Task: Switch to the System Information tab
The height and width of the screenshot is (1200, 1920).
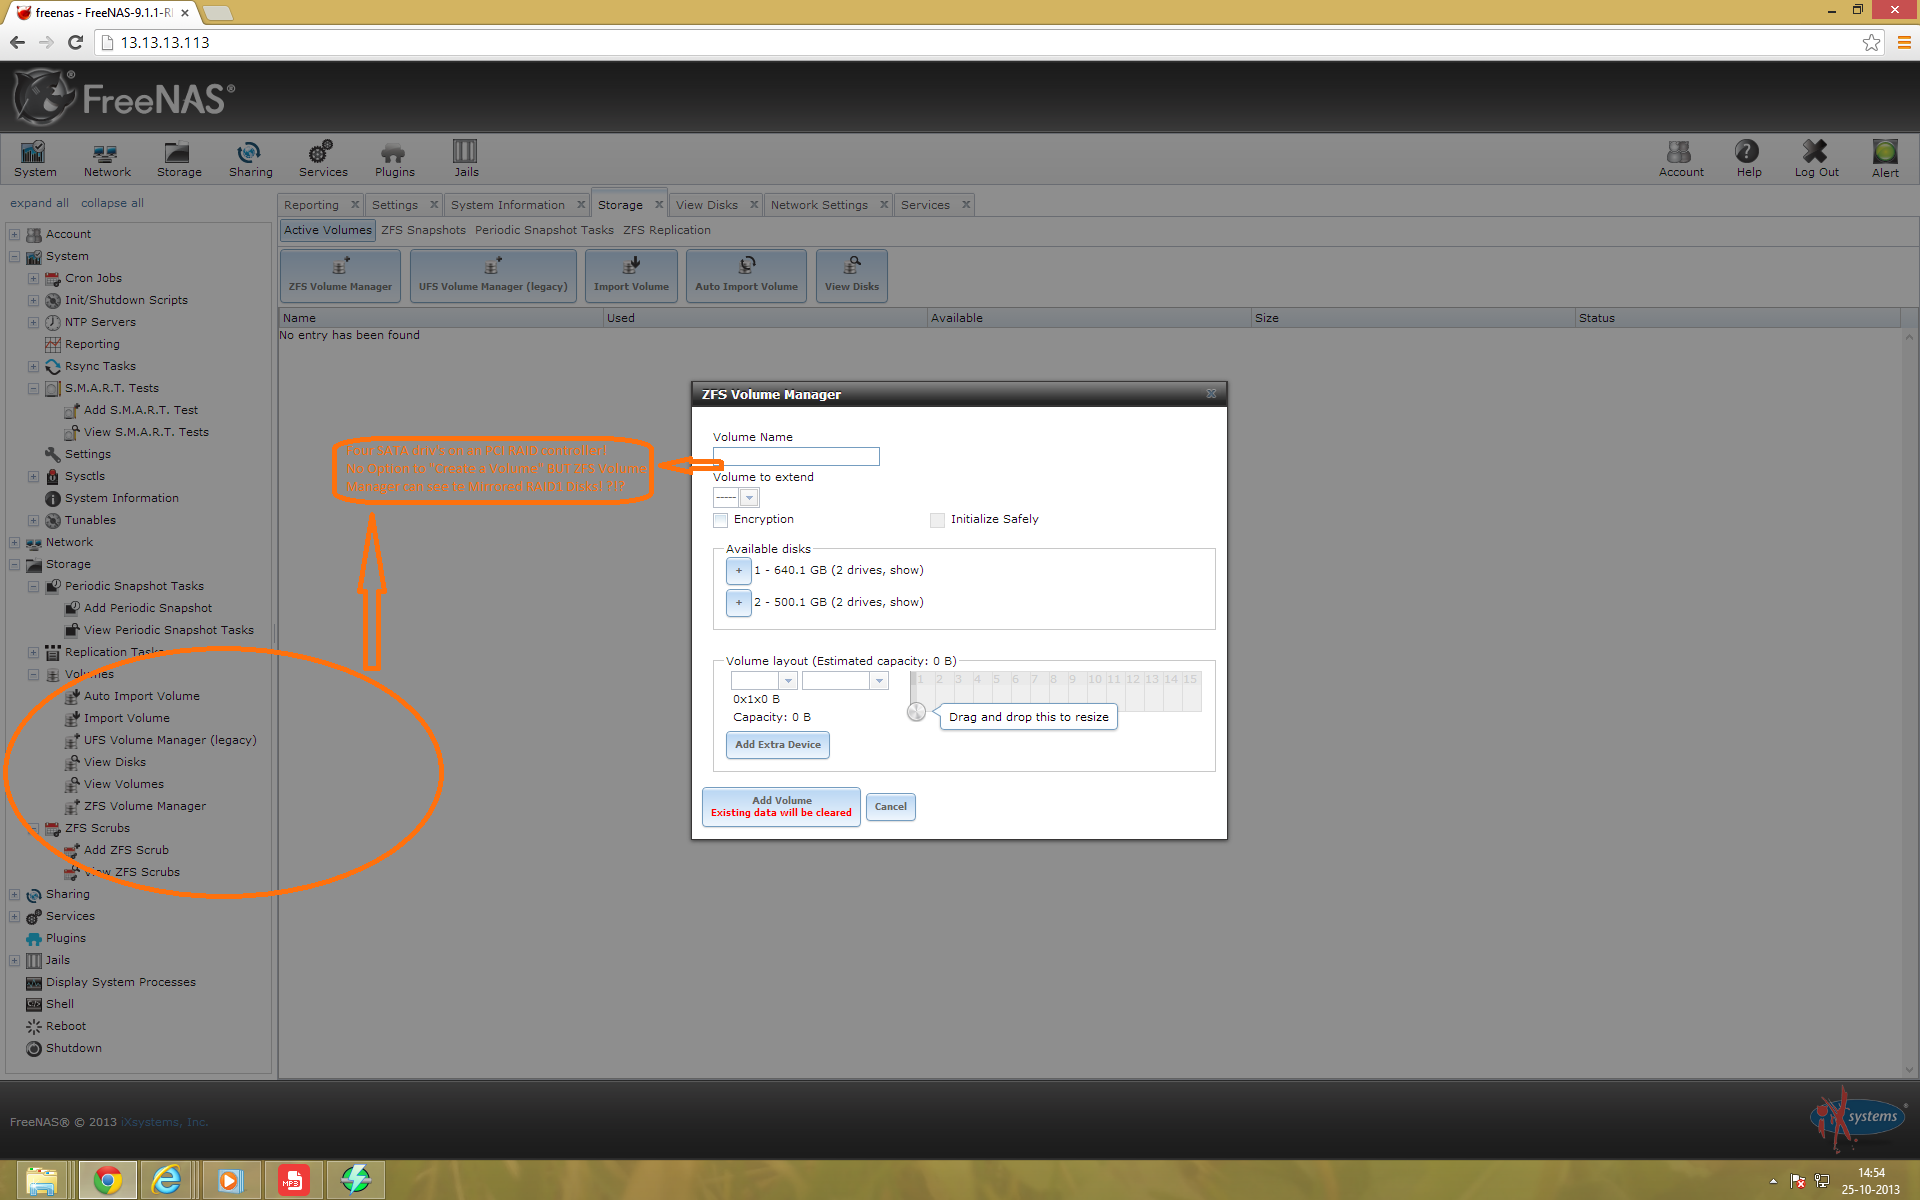Action: 508,205
